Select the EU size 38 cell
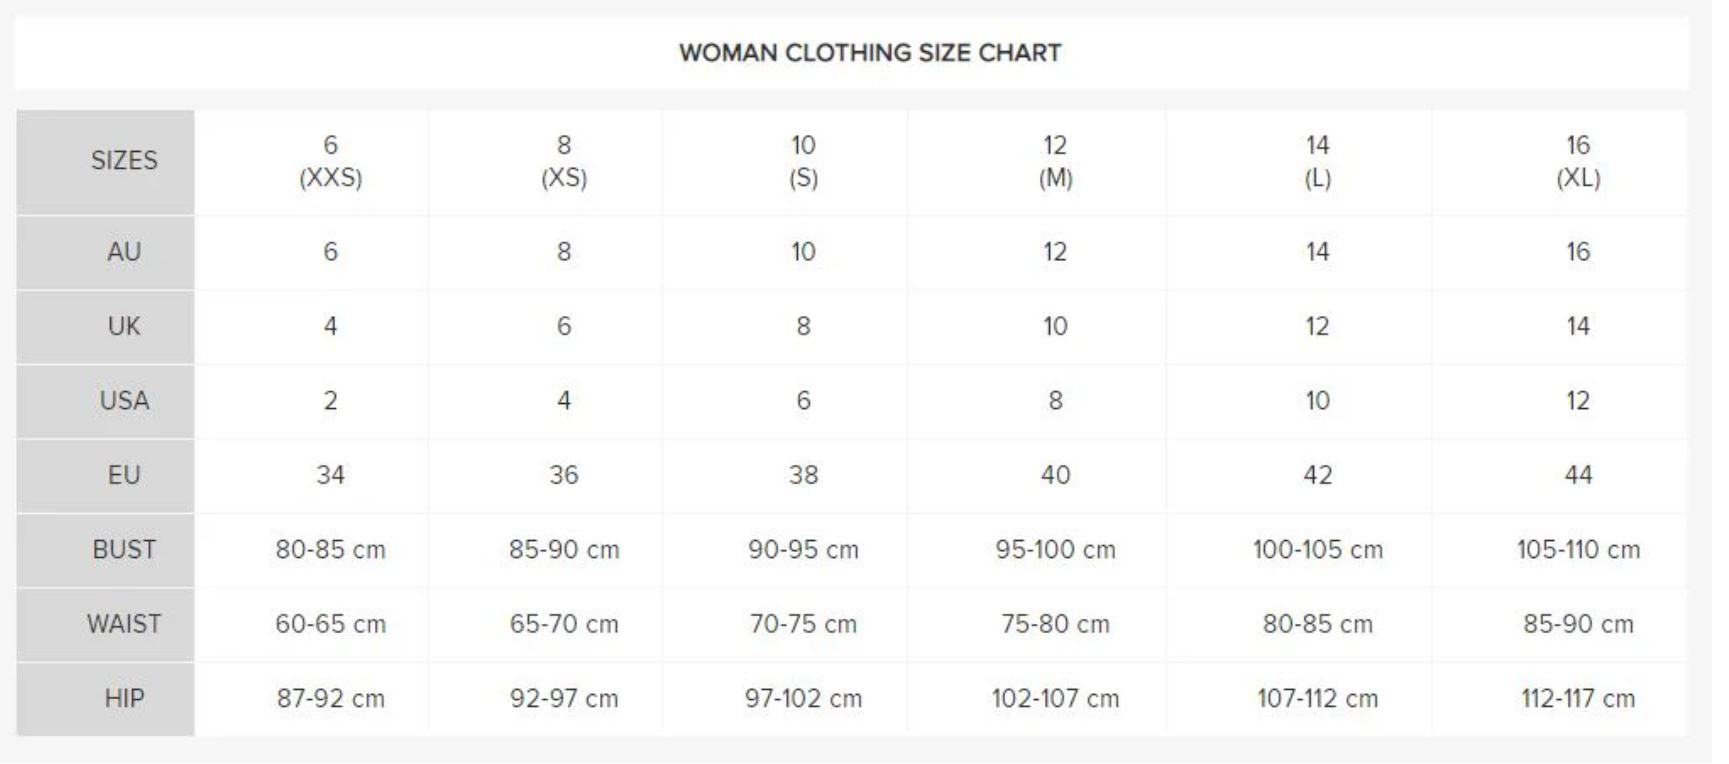 tap(804, 476)
